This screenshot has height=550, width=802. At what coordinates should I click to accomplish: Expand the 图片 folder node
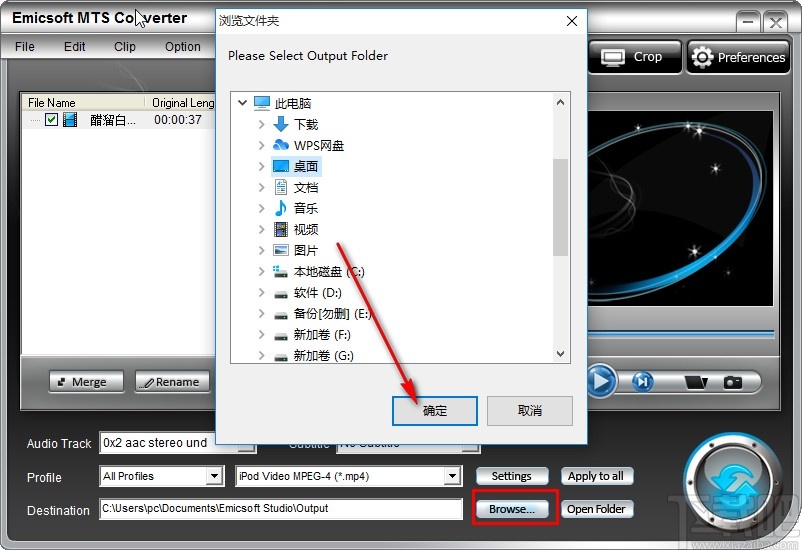point(261,250)
